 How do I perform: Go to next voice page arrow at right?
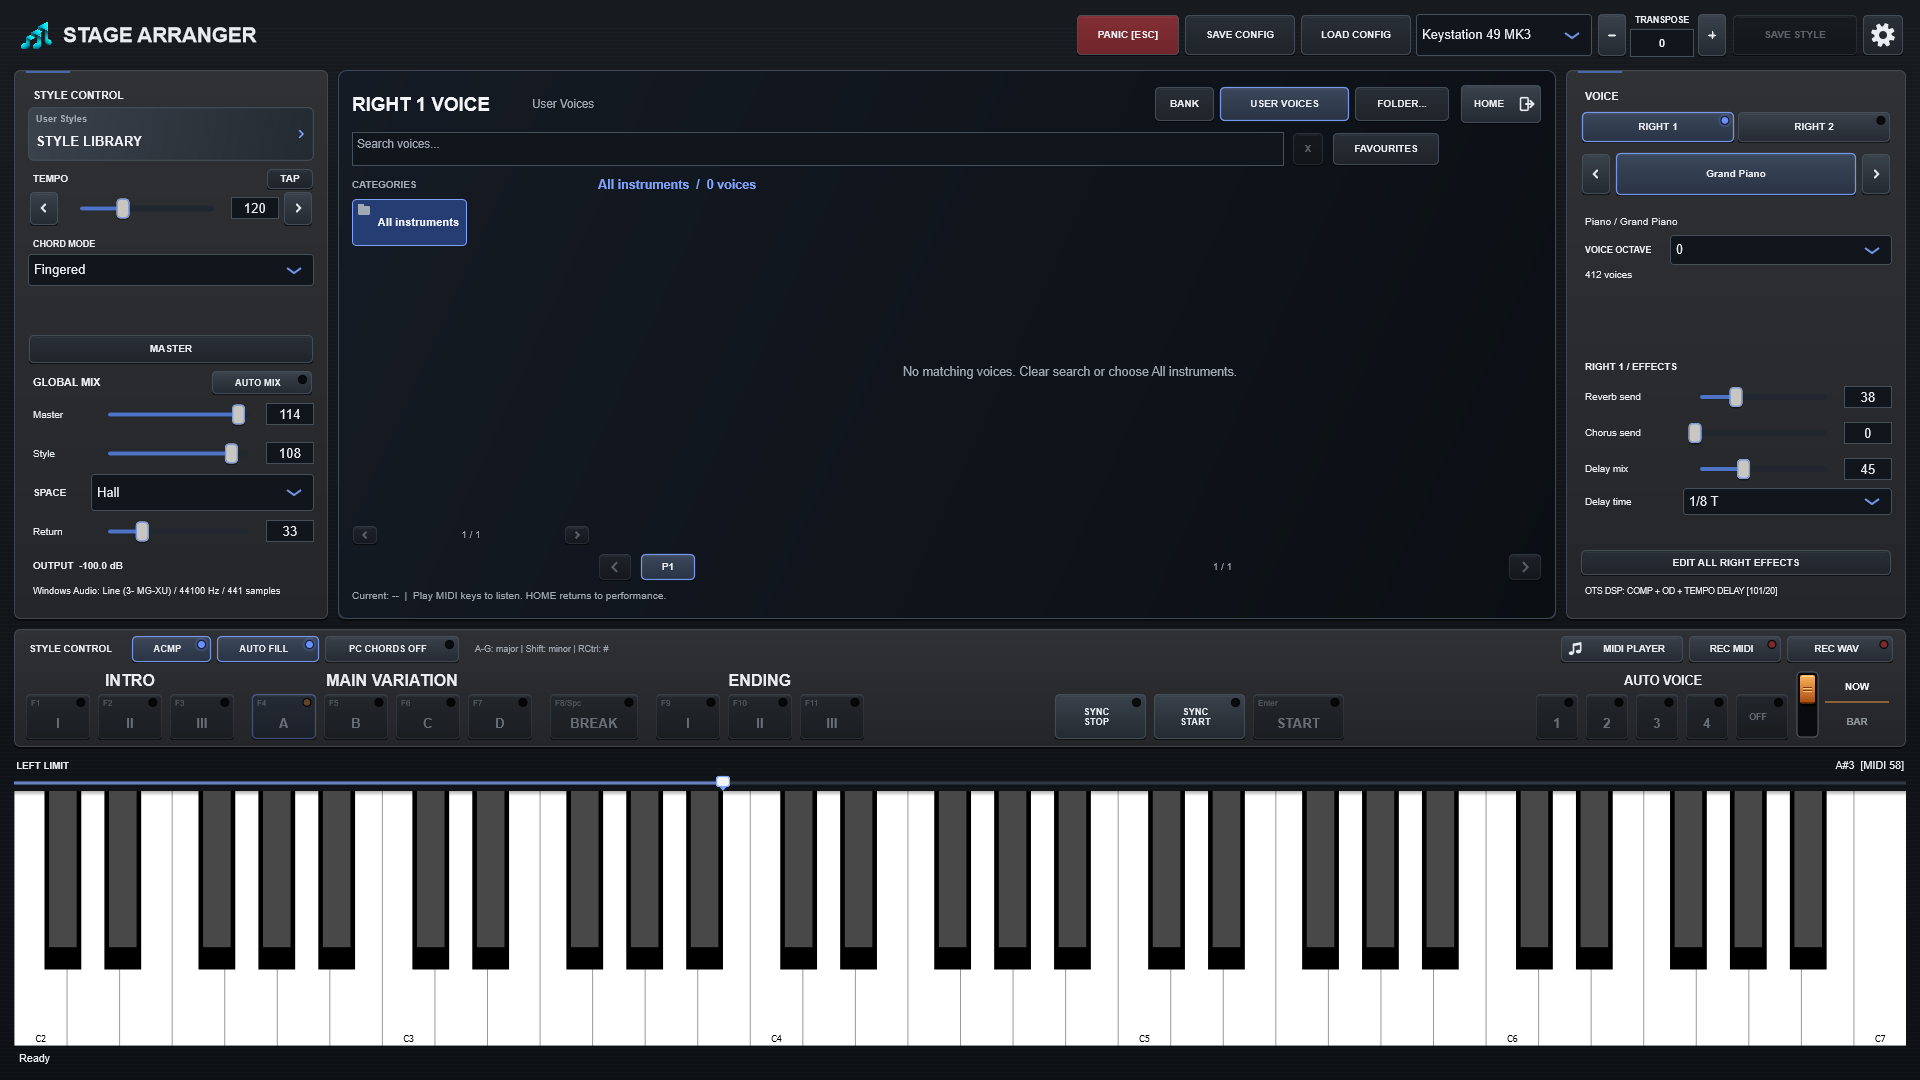pos(1524,567)
